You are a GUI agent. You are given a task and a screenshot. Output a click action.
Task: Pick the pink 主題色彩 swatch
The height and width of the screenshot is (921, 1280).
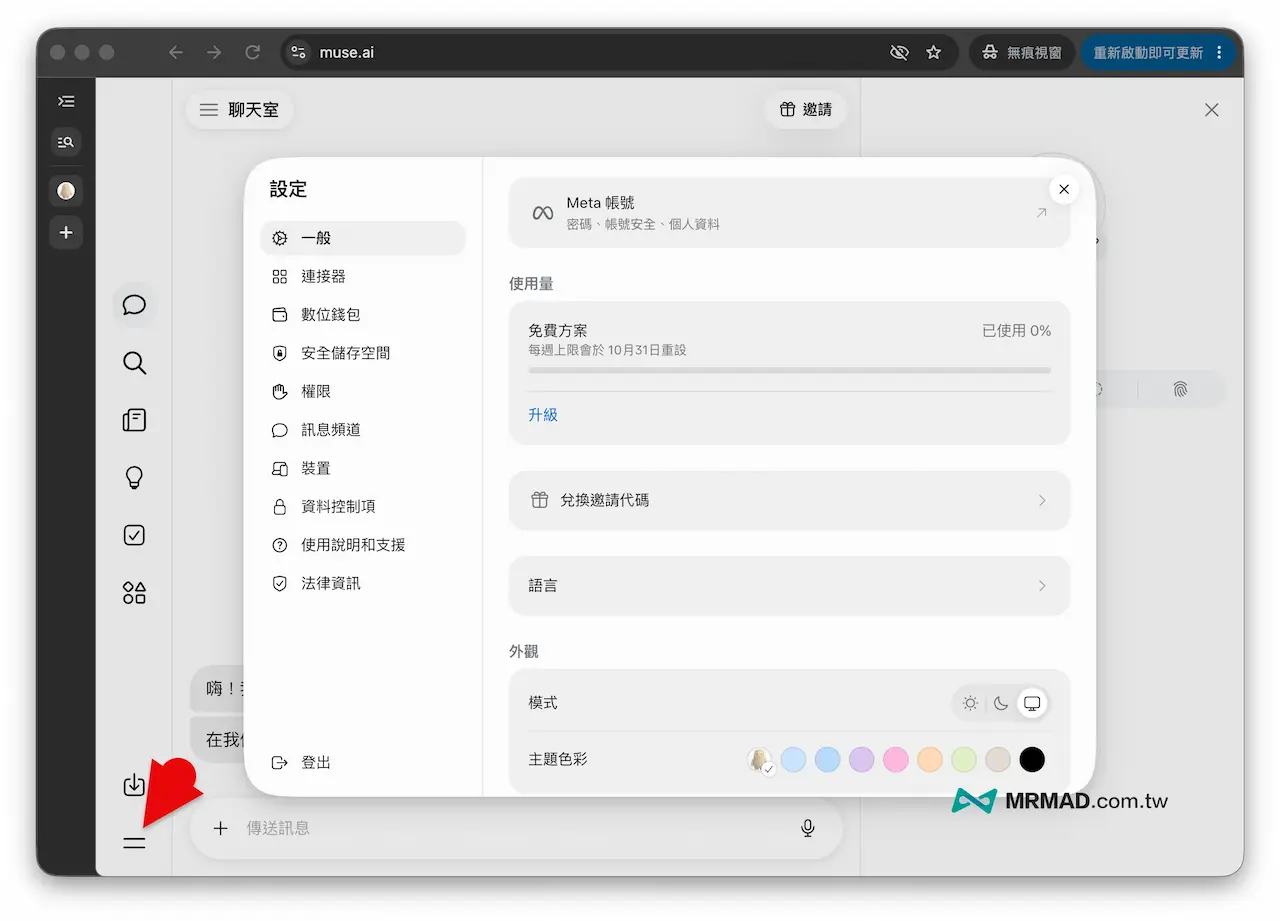896,760
